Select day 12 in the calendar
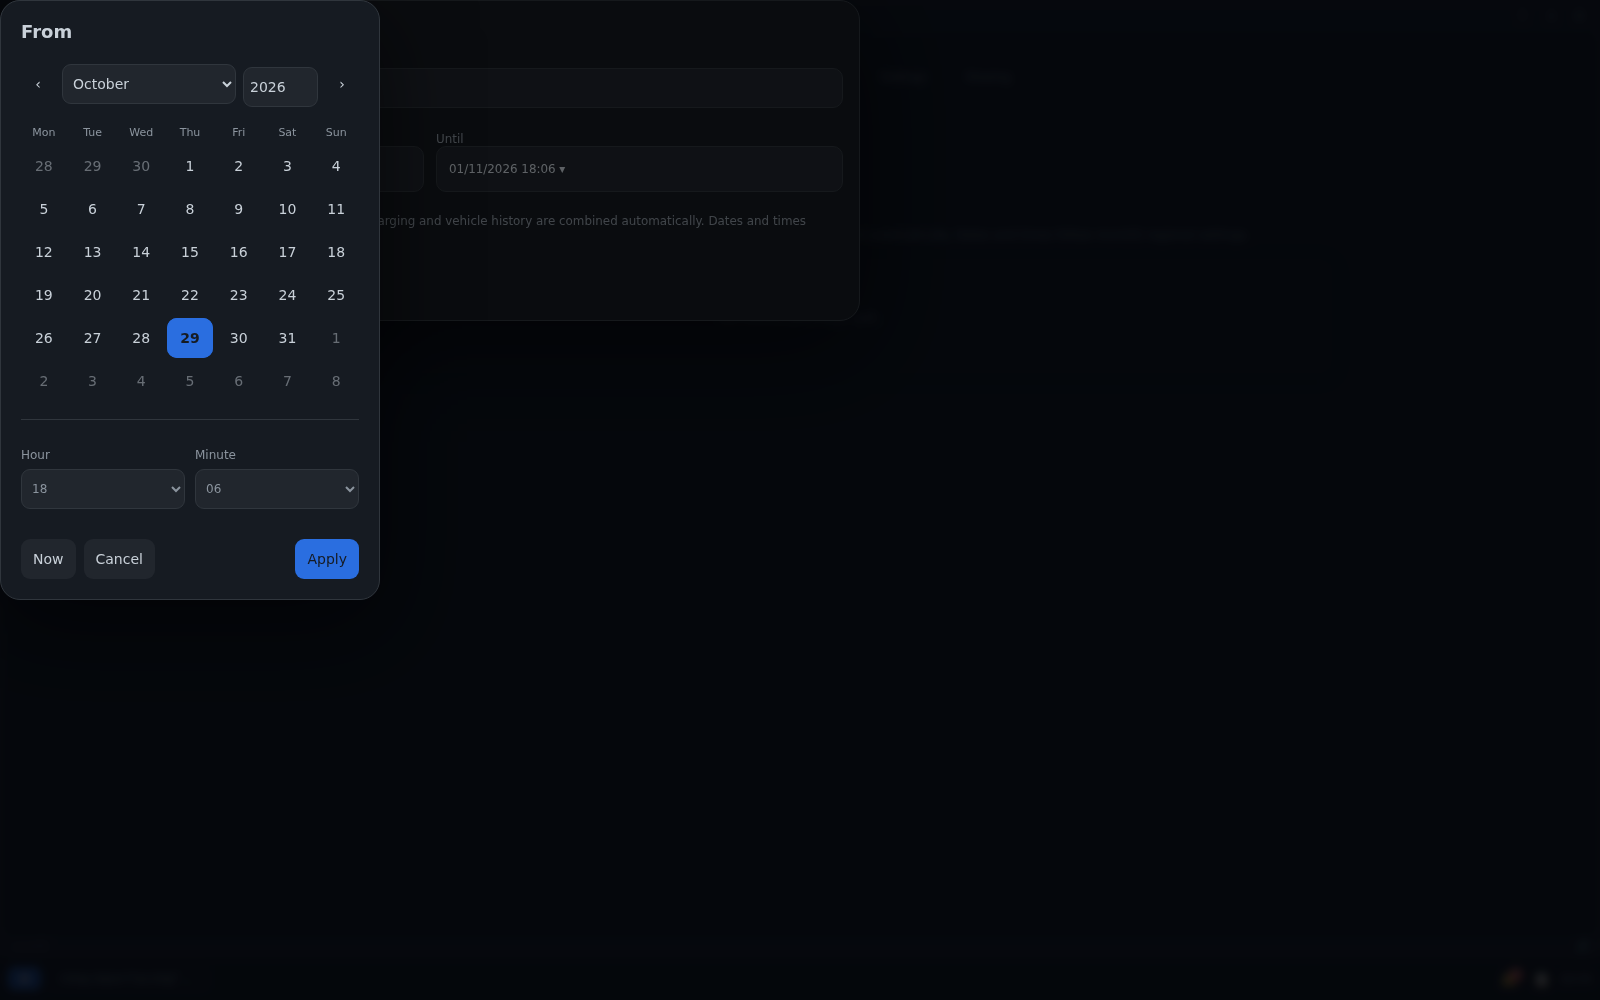This screenshot has width=1600, height=1000. tap(44, 252)
